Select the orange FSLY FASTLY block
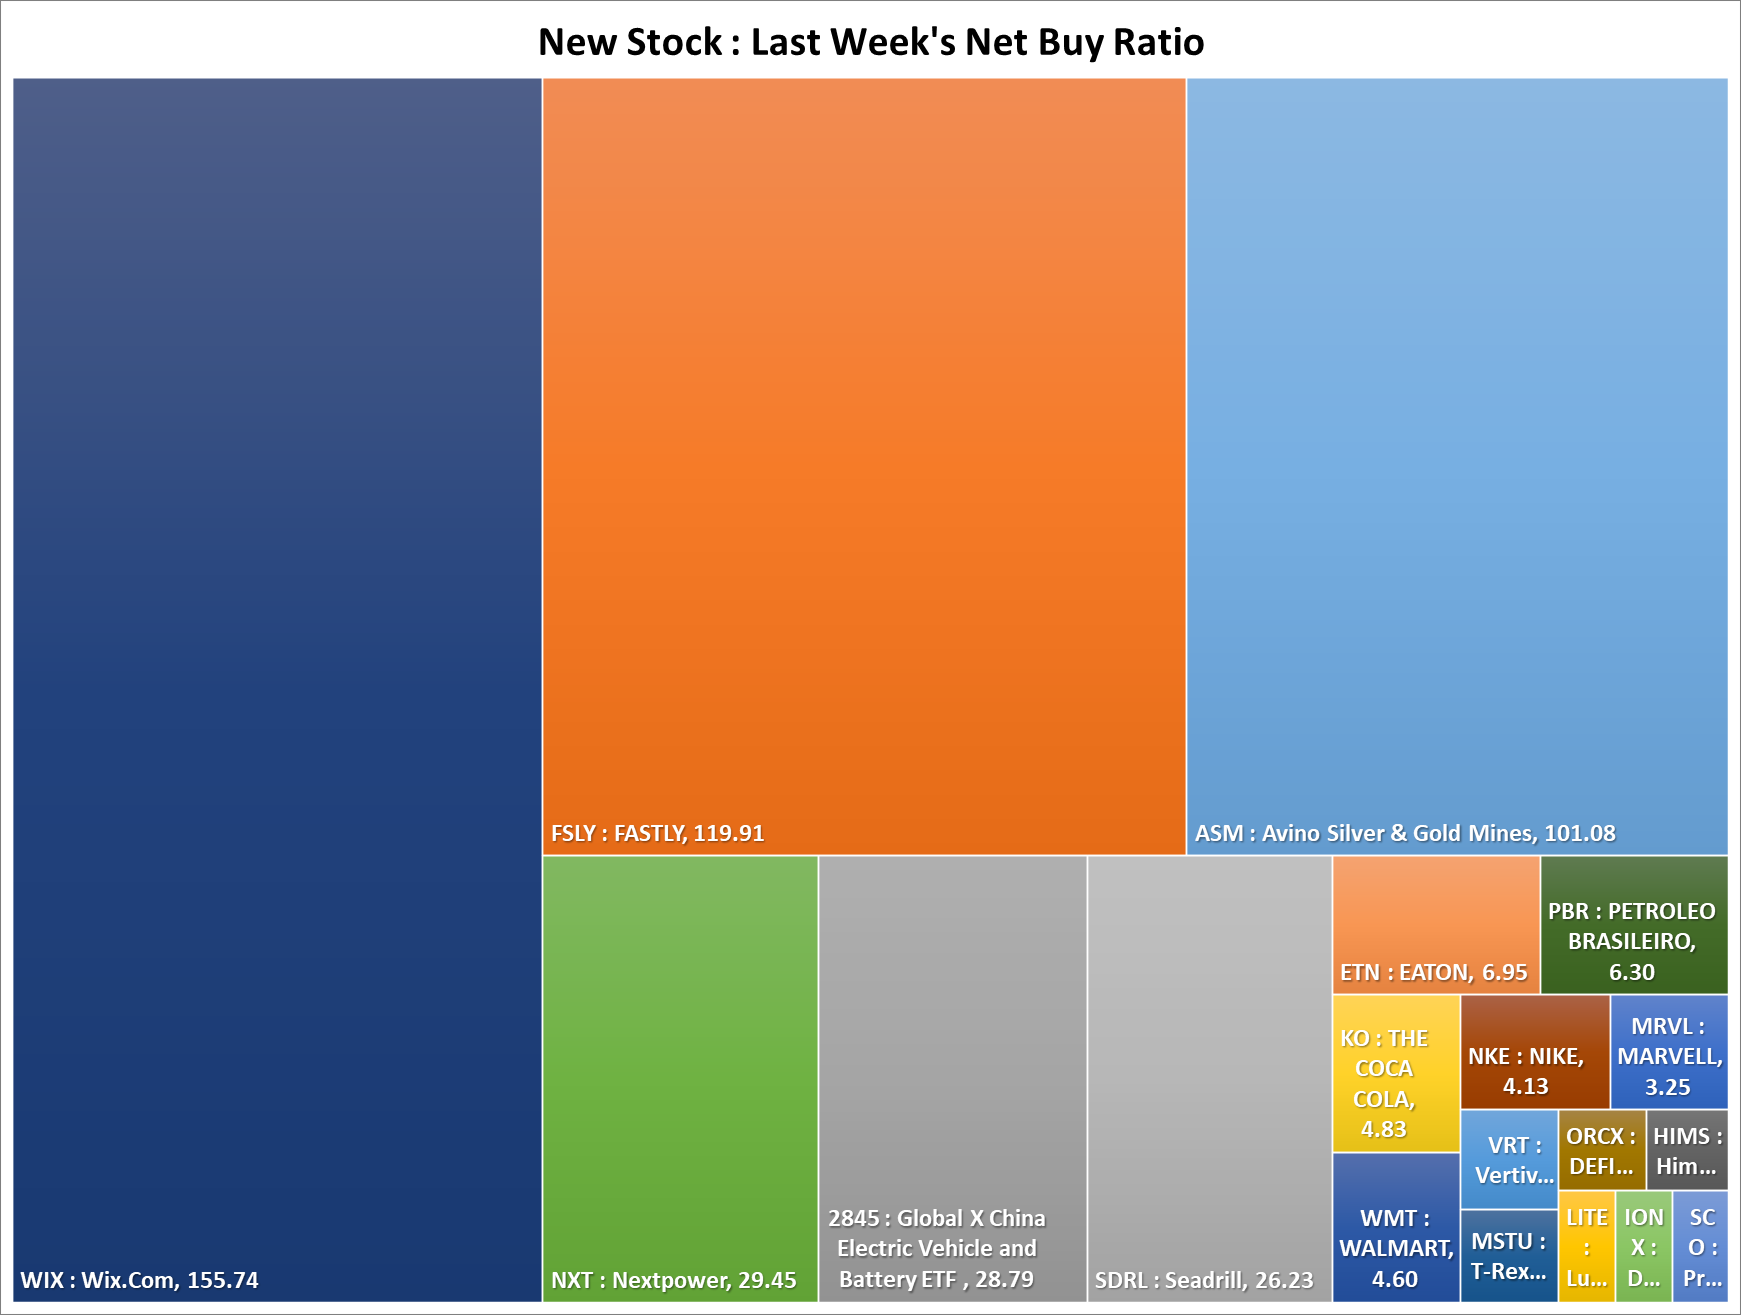Image resolution: width=1741 pixels, height=1315 pixels. (x=864, y=466)
